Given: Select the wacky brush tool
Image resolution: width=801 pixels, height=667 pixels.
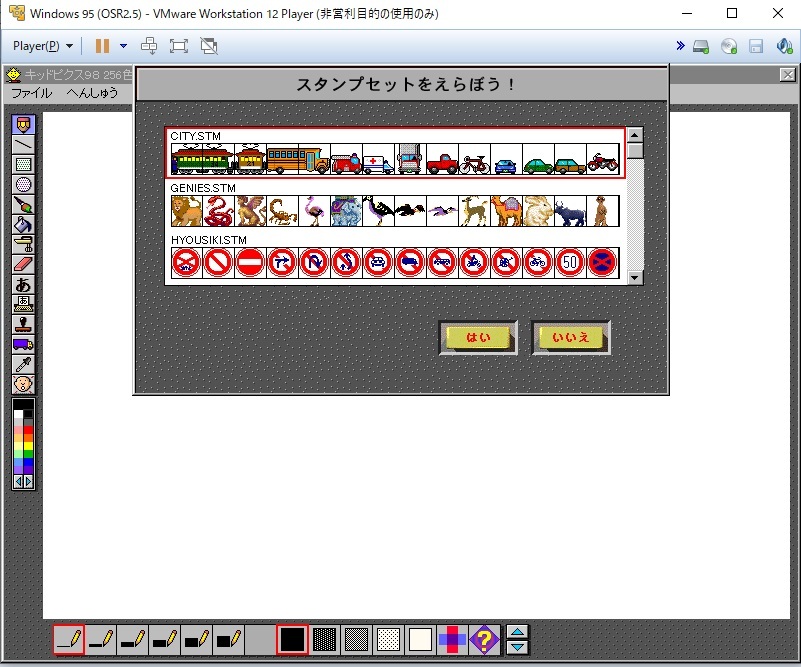Looking at the screenshot, I should [23, 204].
